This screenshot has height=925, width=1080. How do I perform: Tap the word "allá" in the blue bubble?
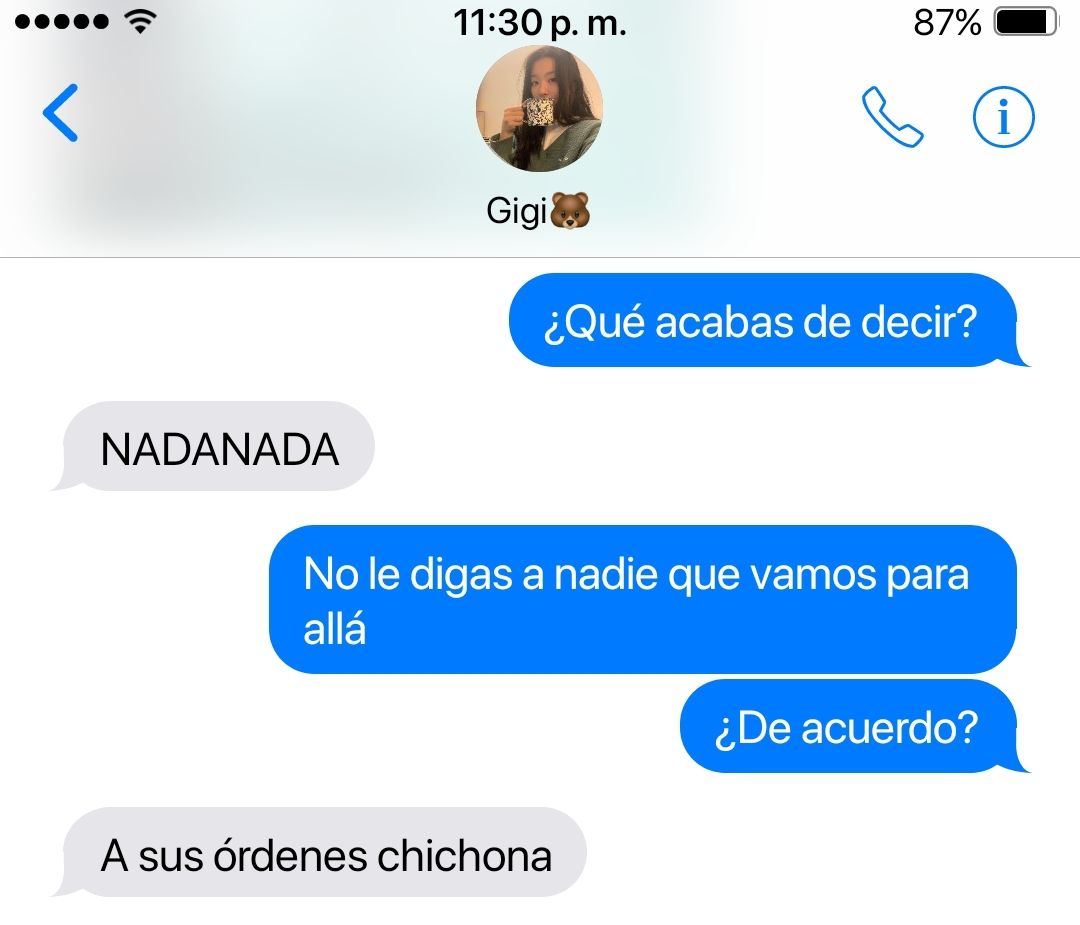point(335,629)
